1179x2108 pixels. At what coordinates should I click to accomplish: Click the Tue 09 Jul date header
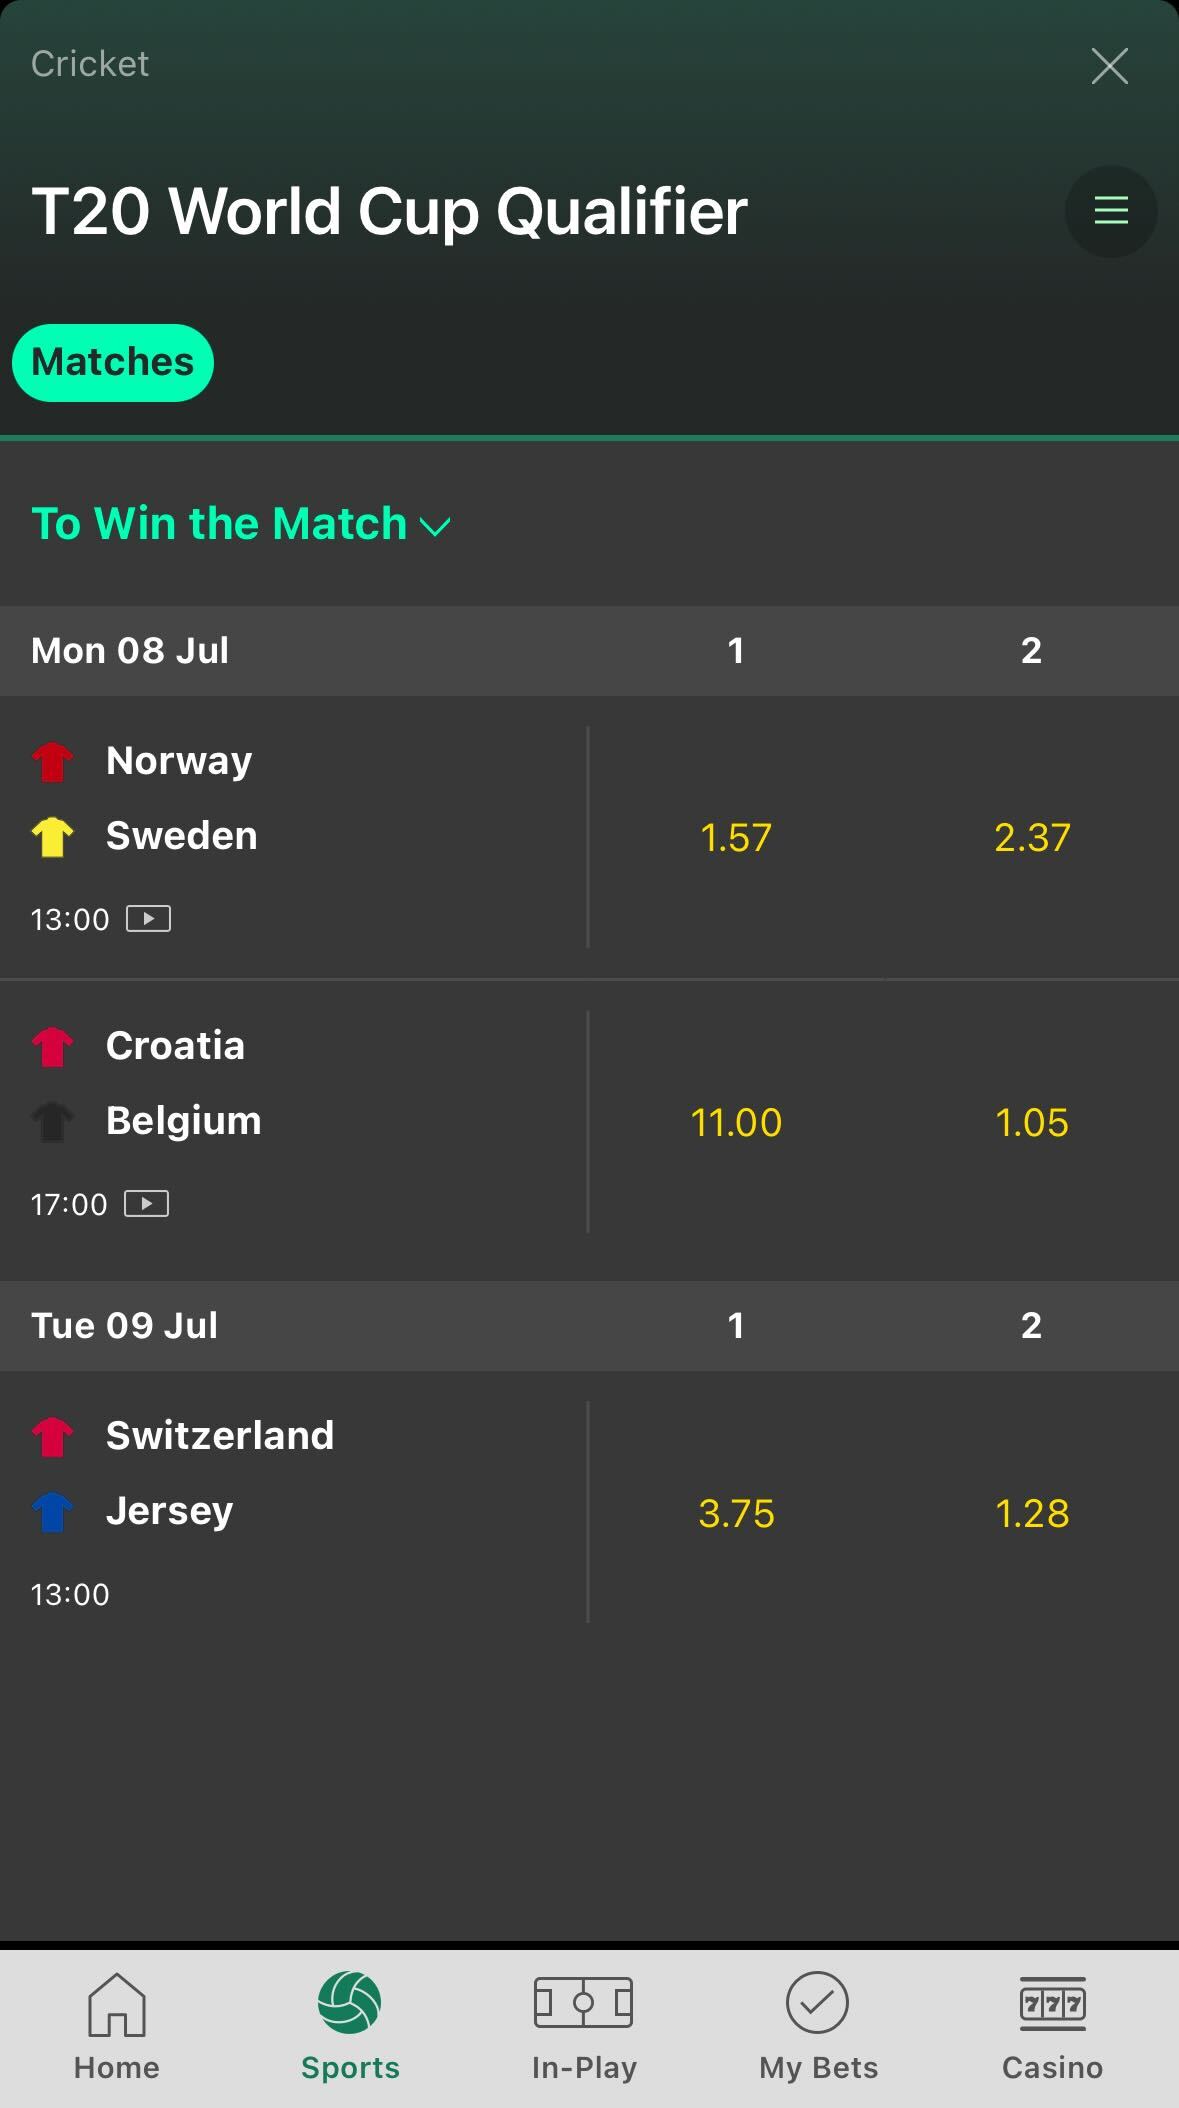tap(124, 1324)
